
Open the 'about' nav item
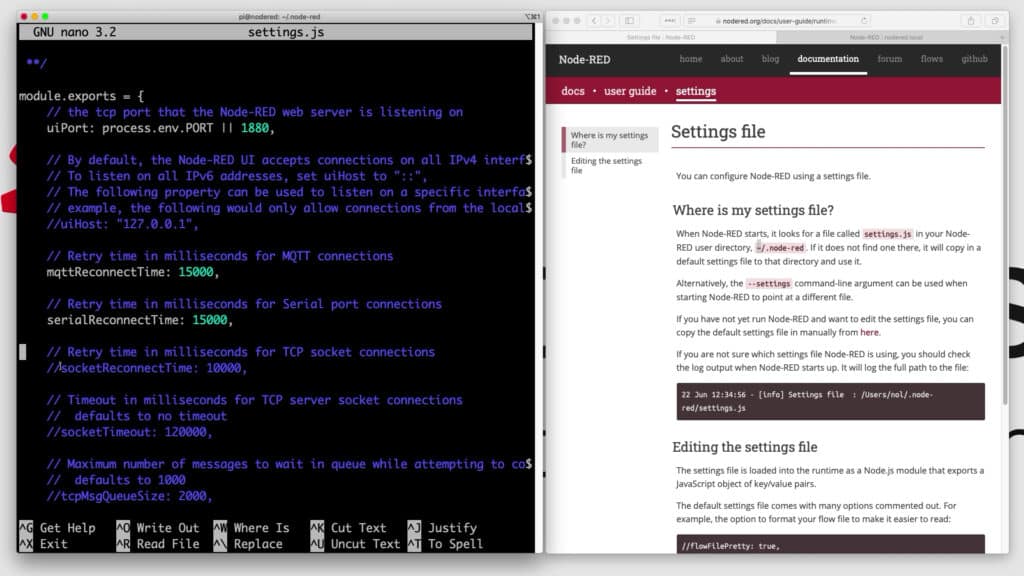pos(731,59)
